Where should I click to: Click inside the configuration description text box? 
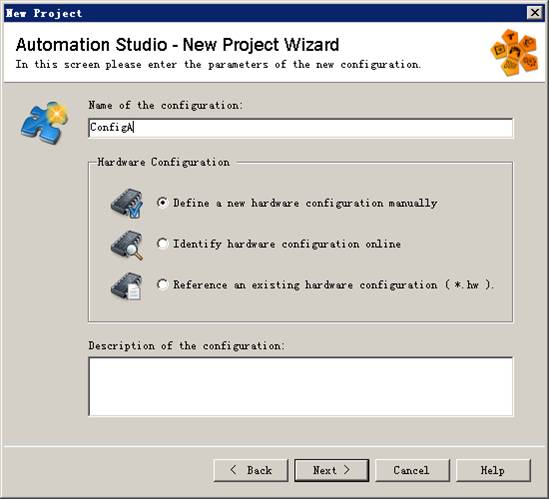301,386
